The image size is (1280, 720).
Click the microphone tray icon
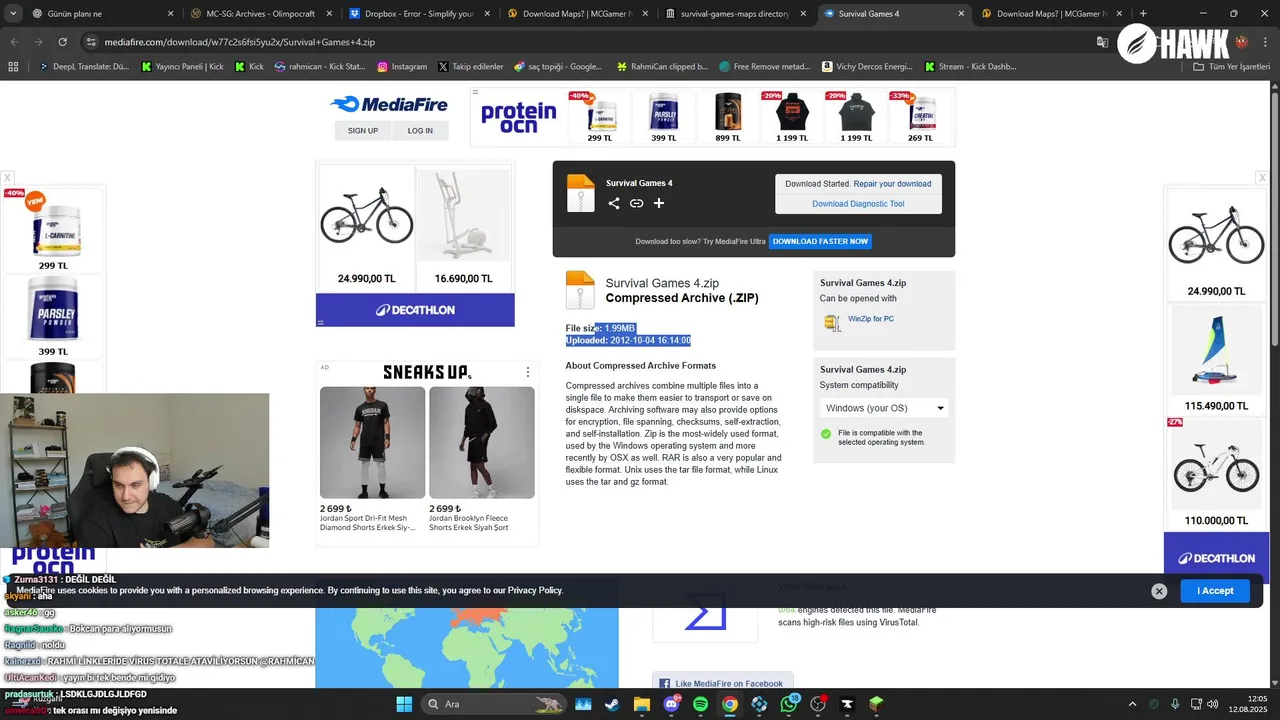coord(1175,704)
